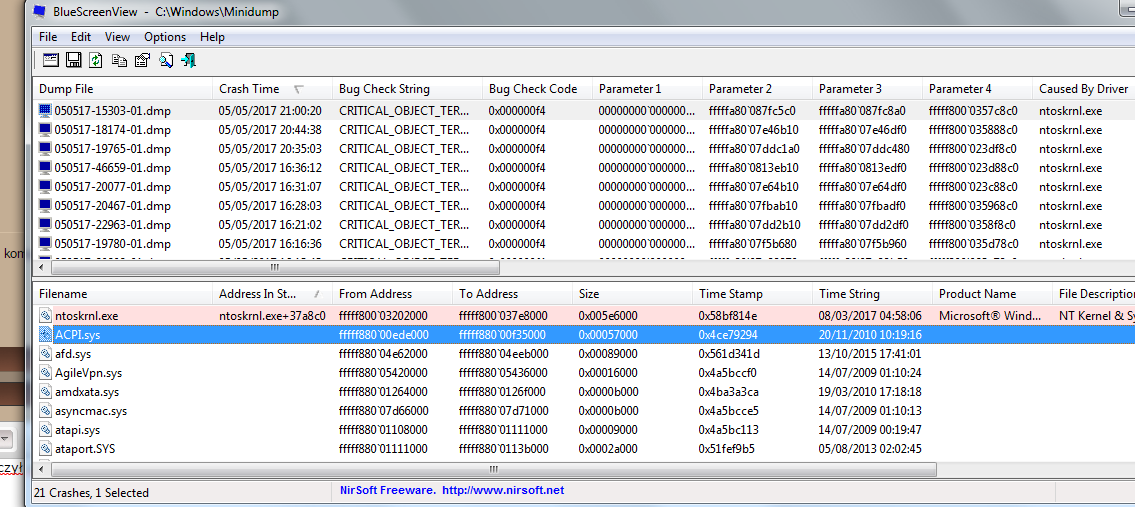
Task: Select the ntoskrnl.exe driver row
Action: 87,316
